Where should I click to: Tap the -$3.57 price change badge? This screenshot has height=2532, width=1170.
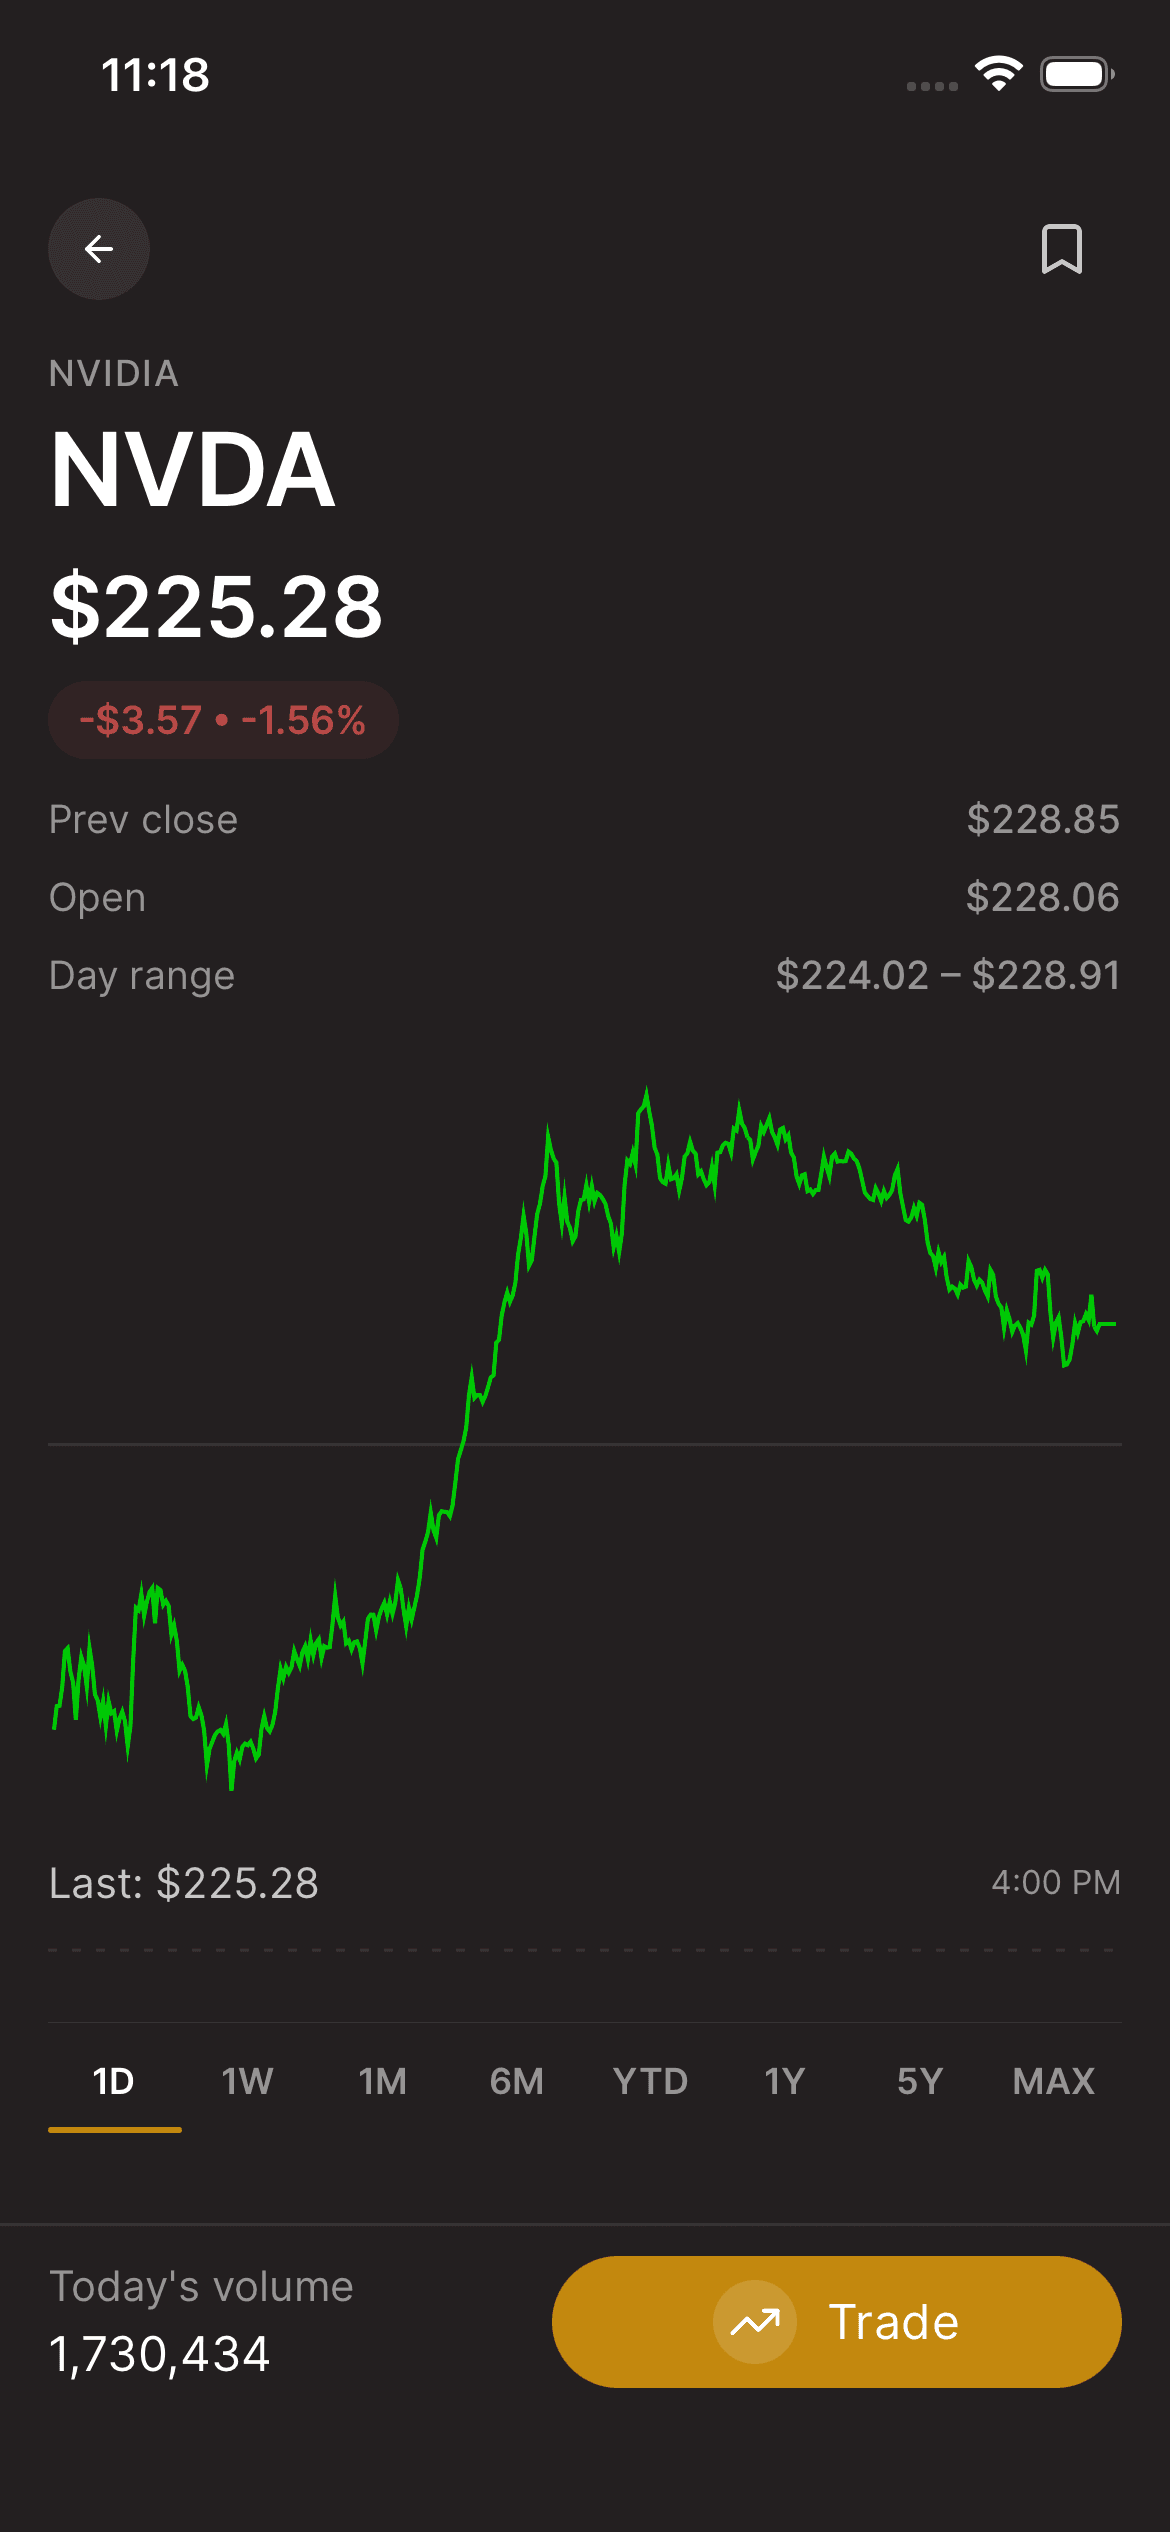tap(223, 720)
